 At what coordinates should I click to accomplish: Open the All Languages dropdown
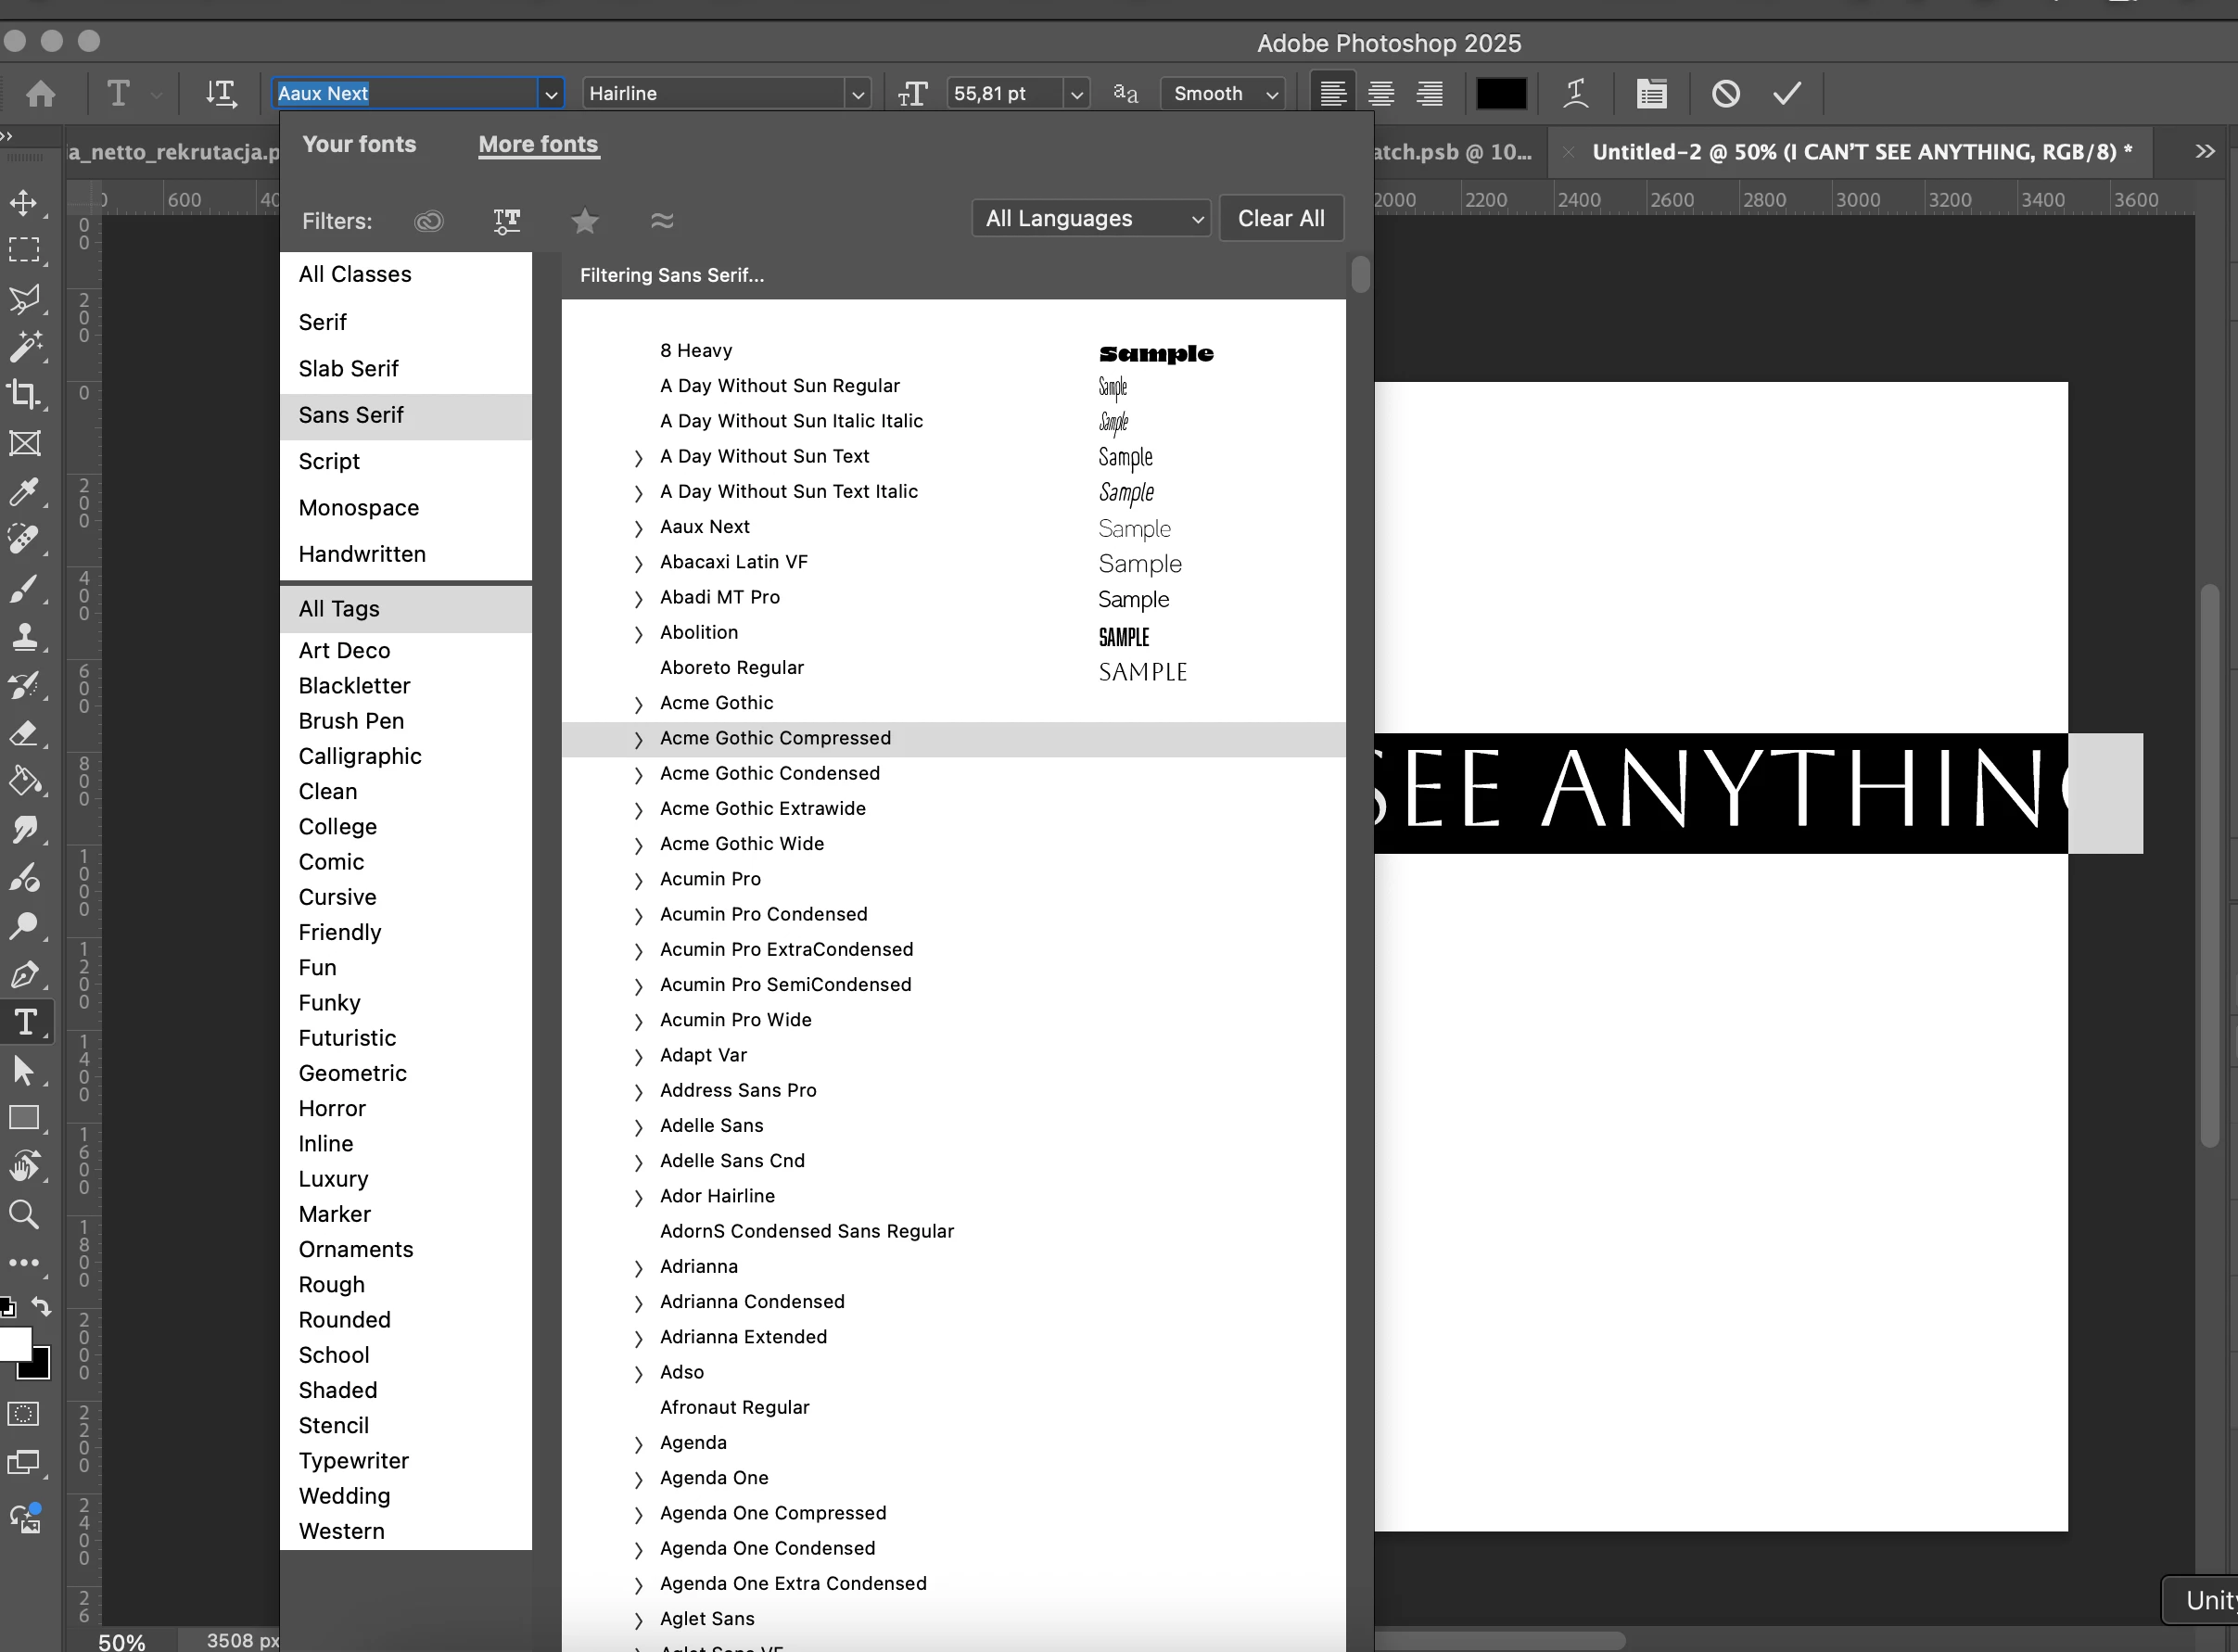click(1091, 218)
